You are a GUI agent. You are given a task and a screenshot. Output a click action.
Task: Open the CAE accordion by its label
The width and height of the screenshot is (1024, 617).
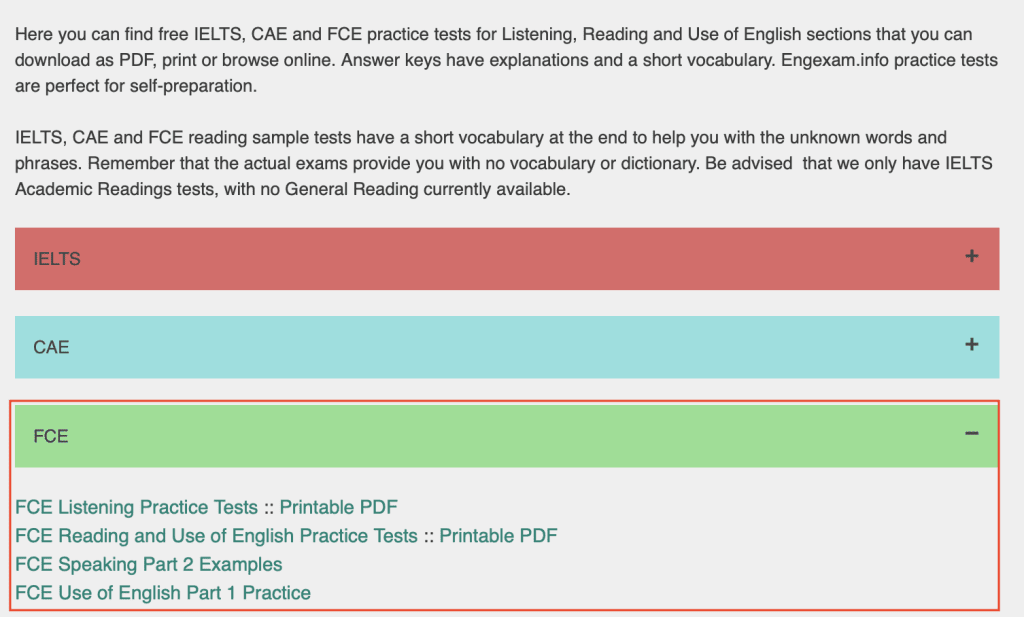click(51, 348)
